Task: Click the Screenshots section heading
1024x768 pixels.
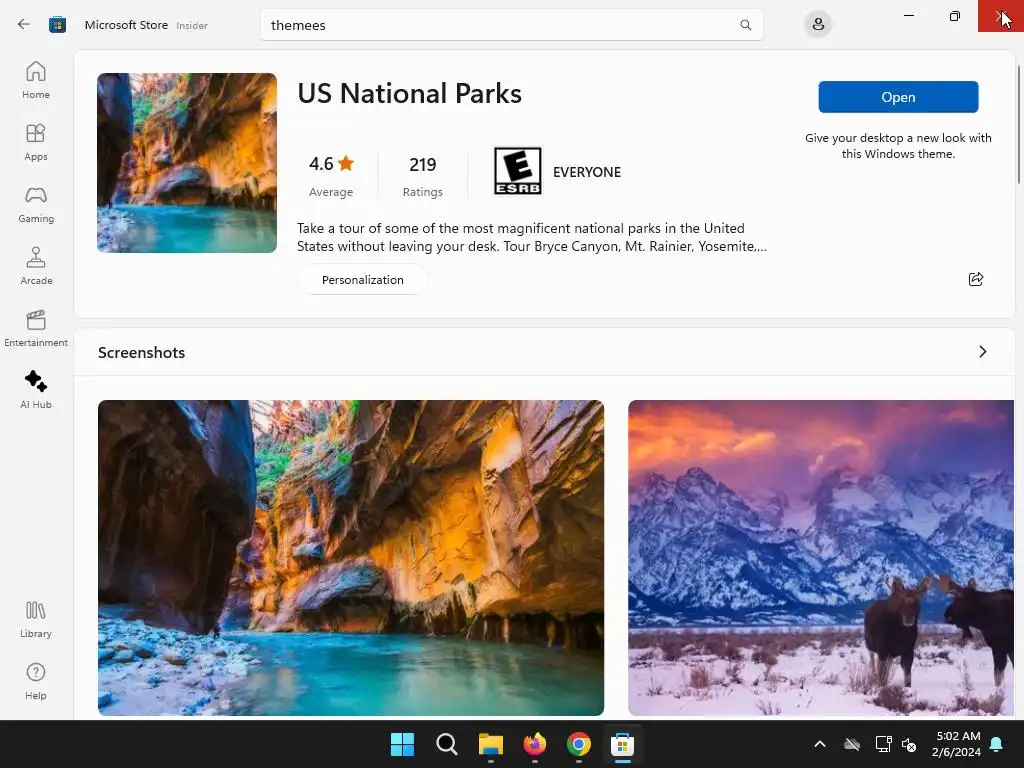Action: [x=142, y=353]
